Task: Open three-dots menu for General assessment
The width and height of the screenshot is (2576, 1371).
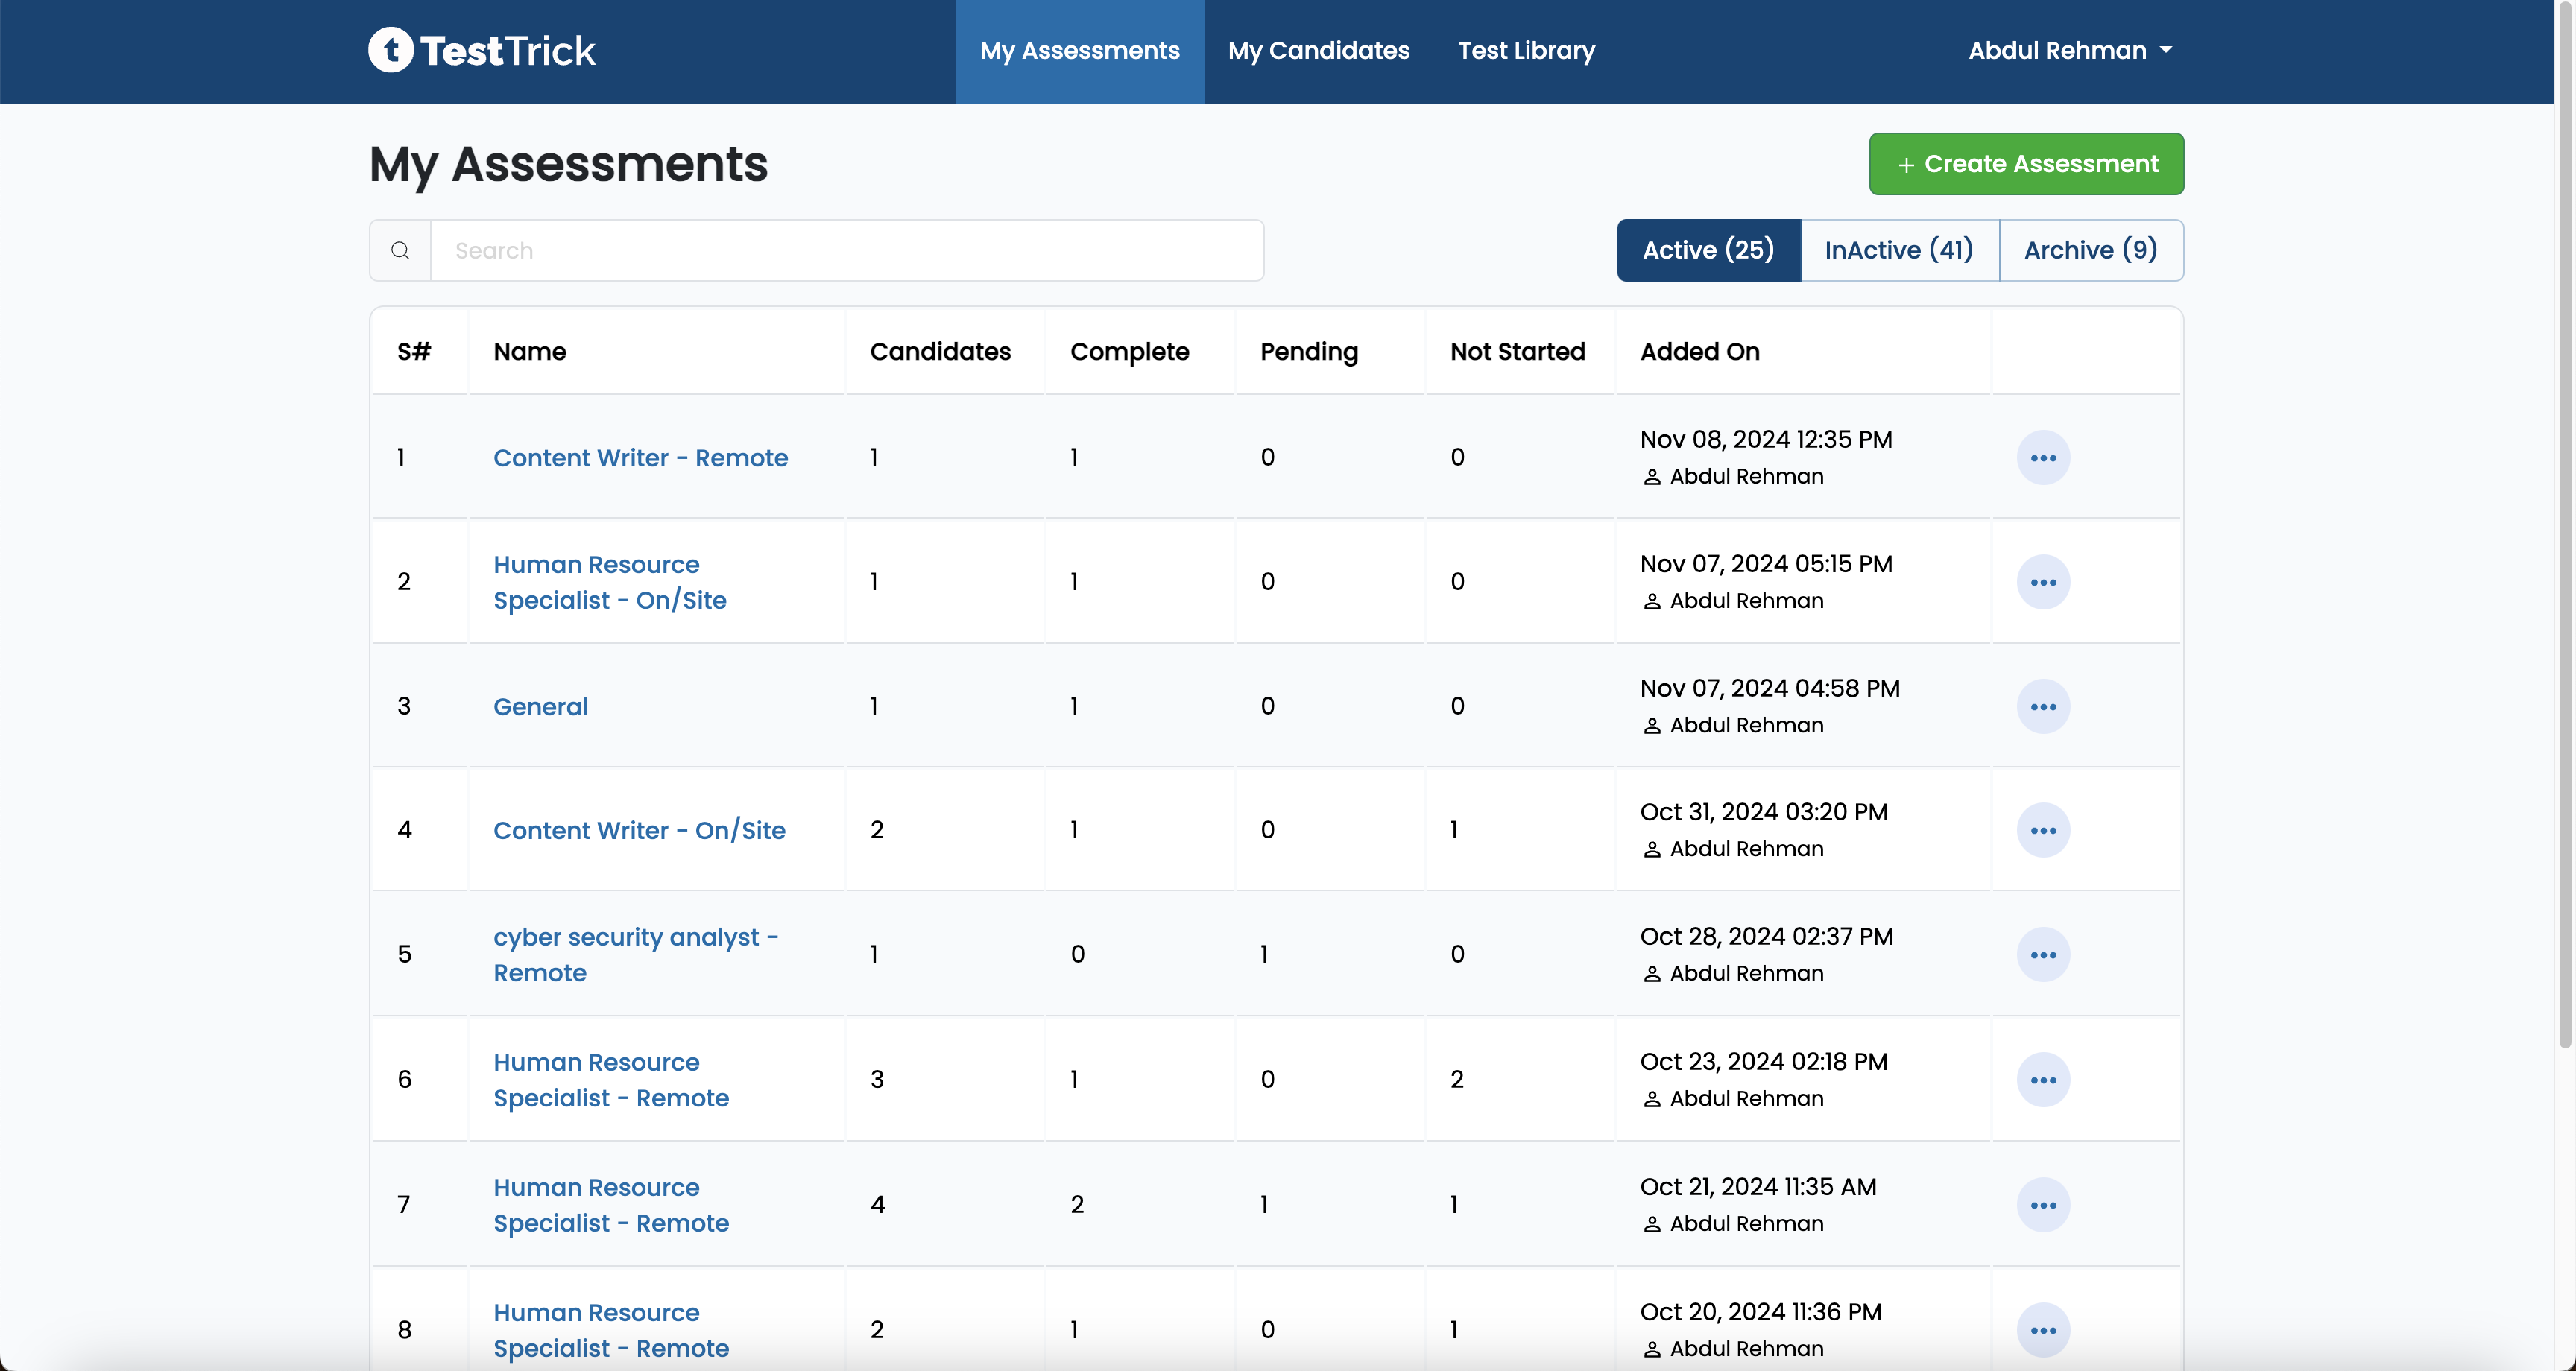Action: coord(2042,707)
